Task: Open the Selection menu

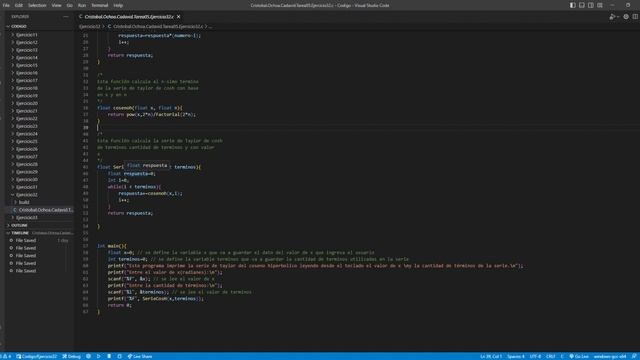Action: pyautogui.click(x=37, y=5)
